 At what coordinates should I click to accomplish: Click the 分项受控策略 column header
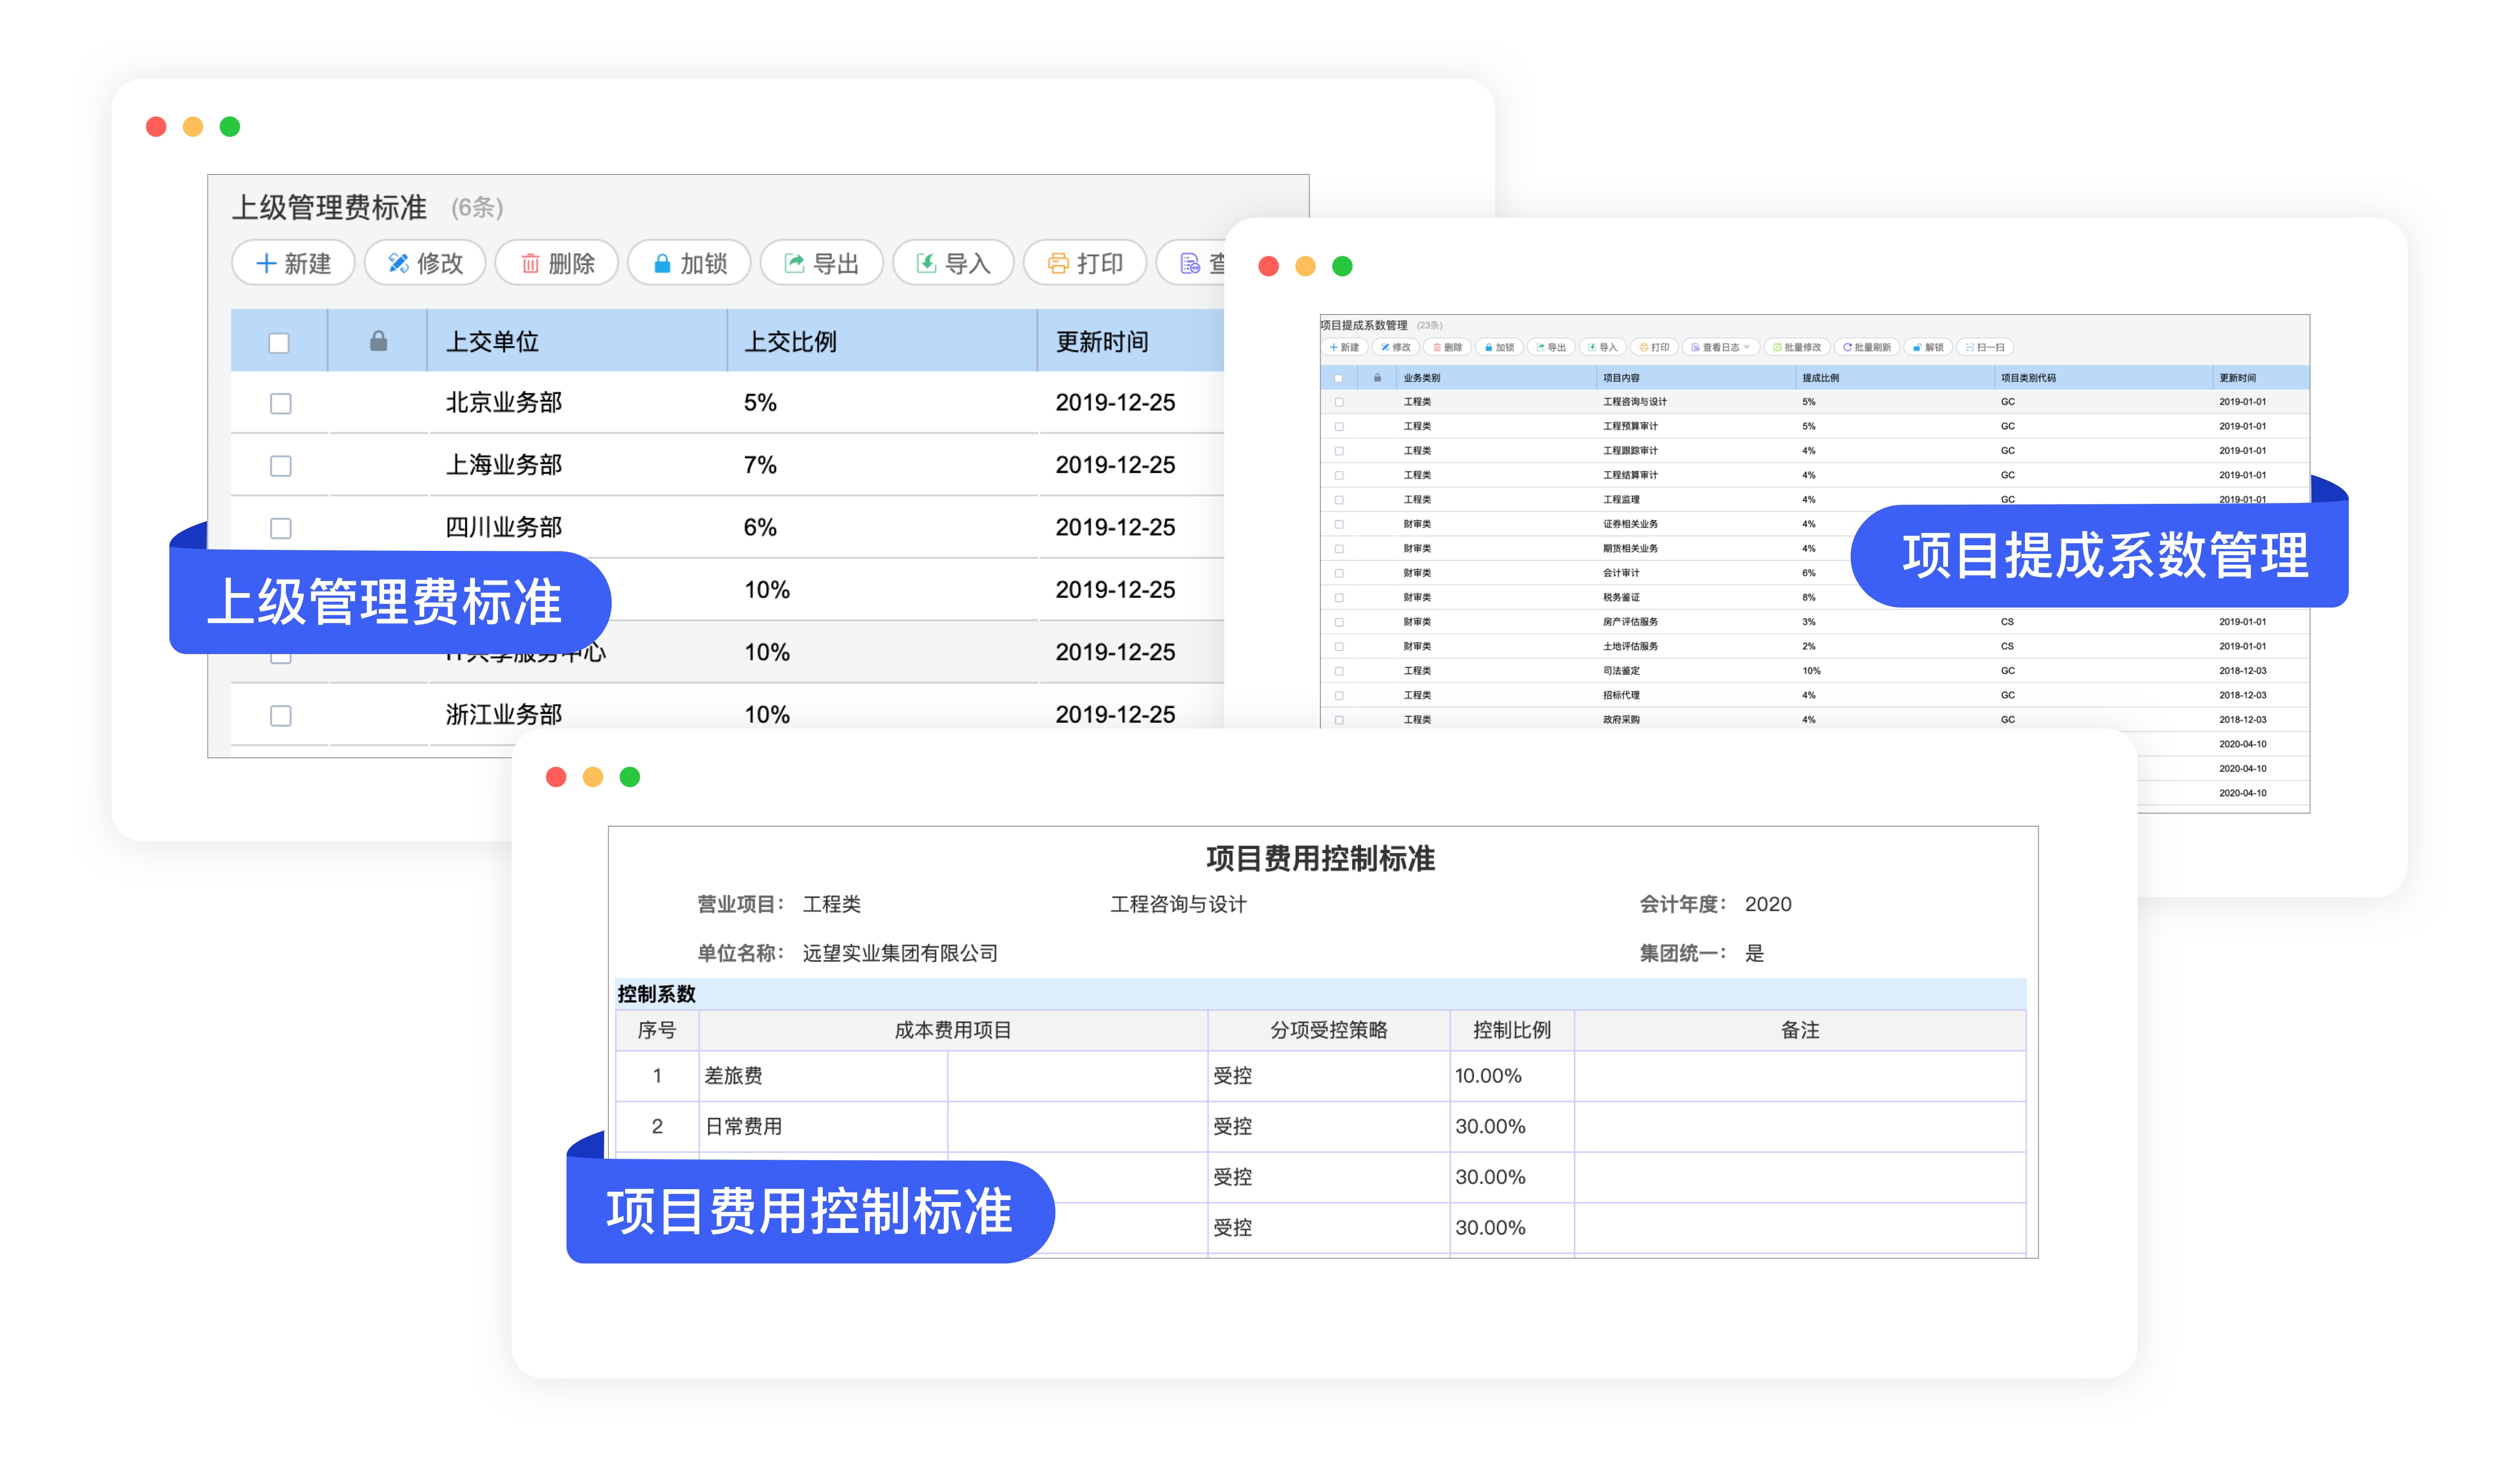coord(1328,1030)
